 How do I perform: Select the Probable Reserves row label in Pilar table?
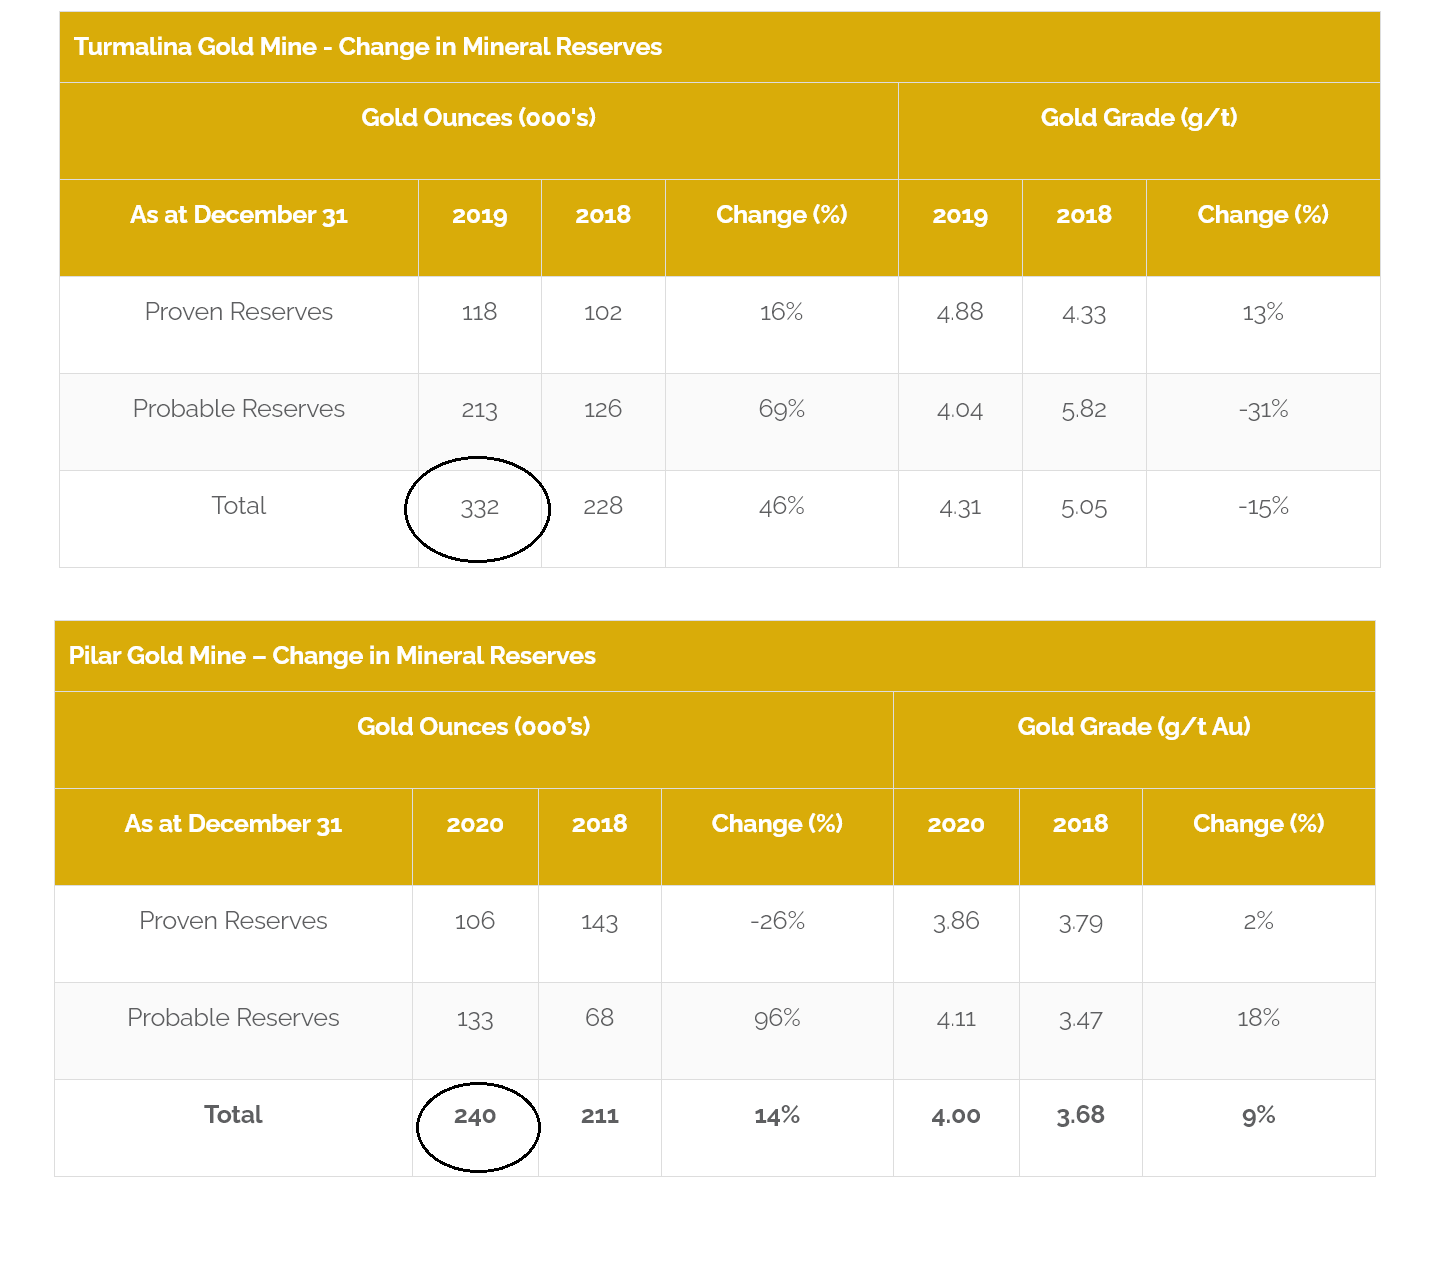pyautogui.click(x=233, y=1018)
